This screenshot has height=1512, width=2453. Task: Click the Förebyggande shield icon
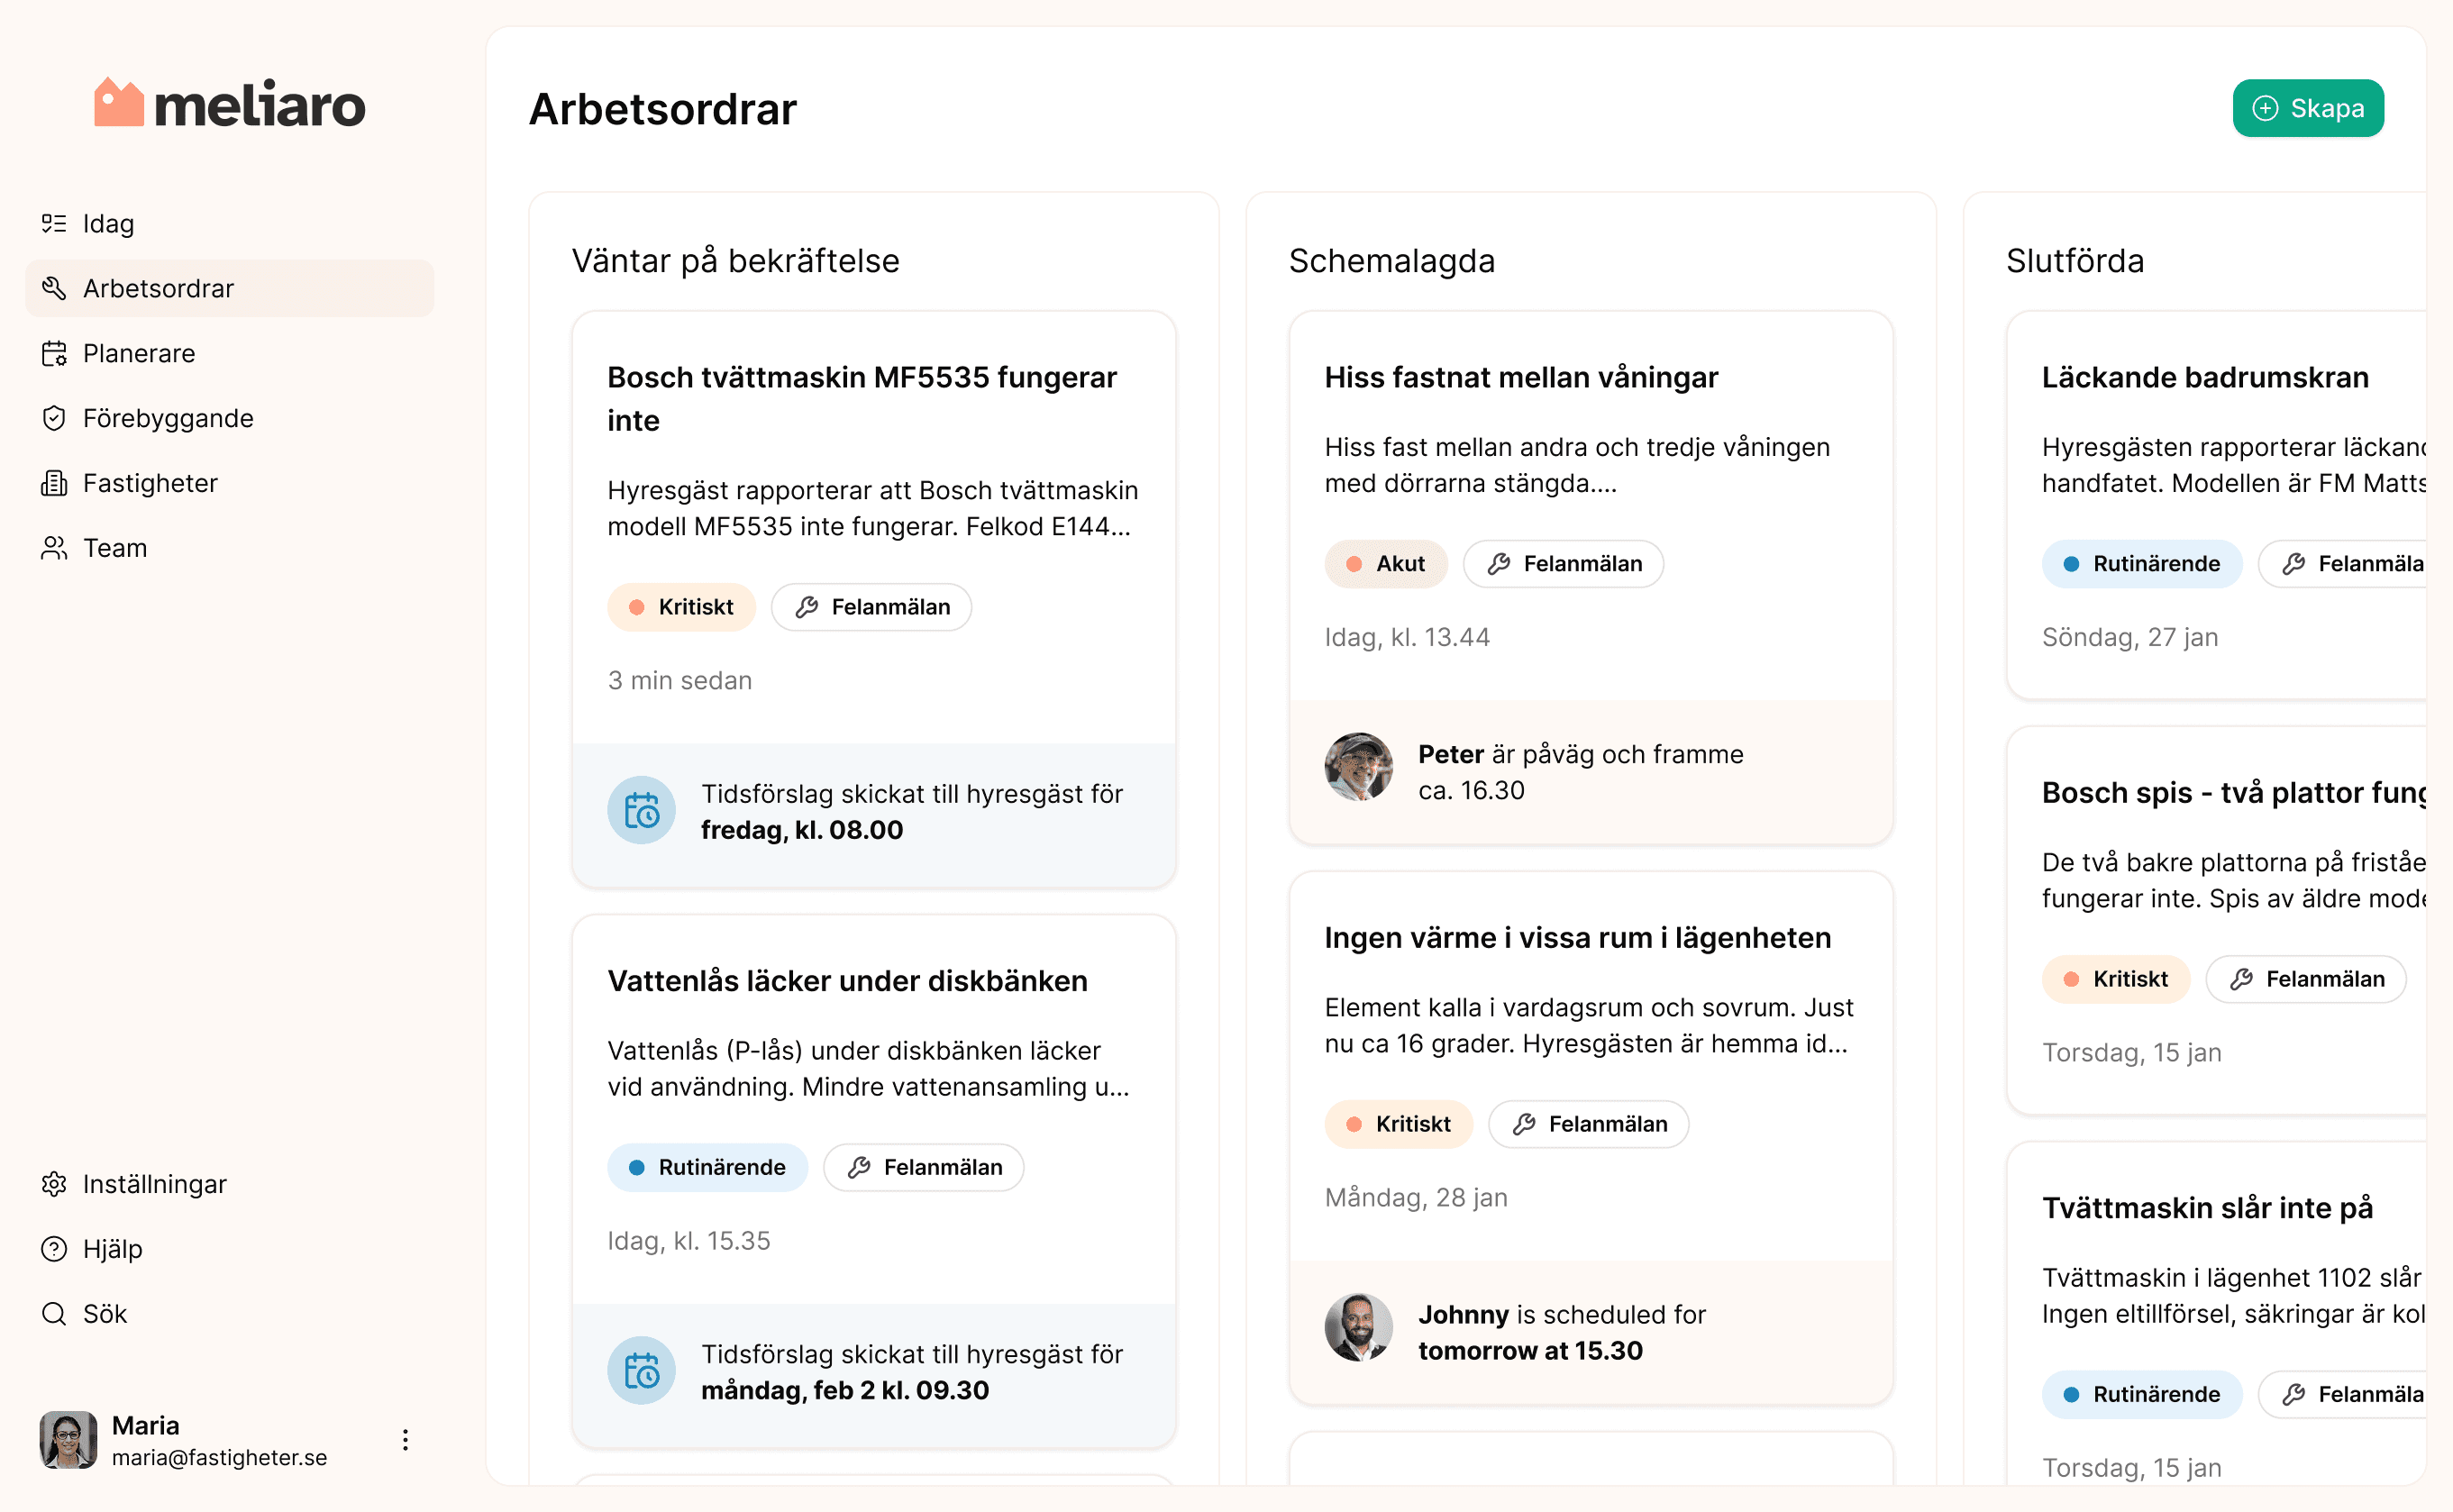point(55,418)
